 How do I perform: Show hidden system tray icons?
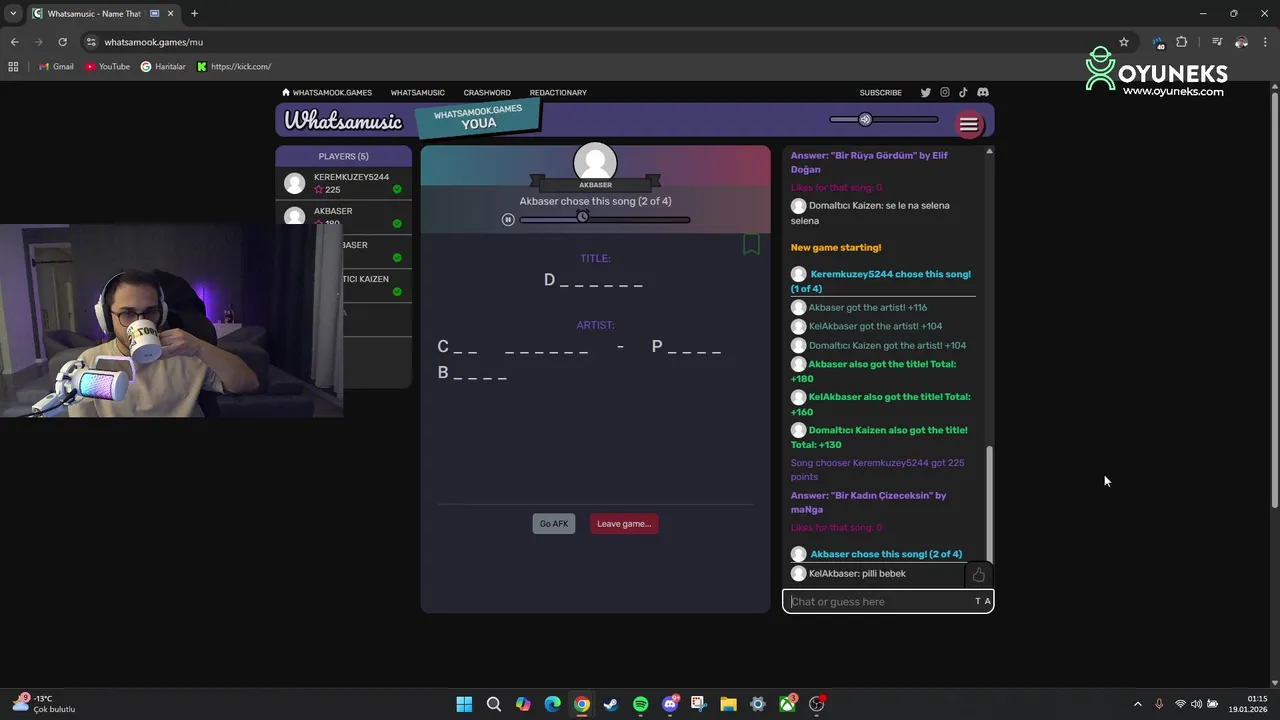[1137, 704]
